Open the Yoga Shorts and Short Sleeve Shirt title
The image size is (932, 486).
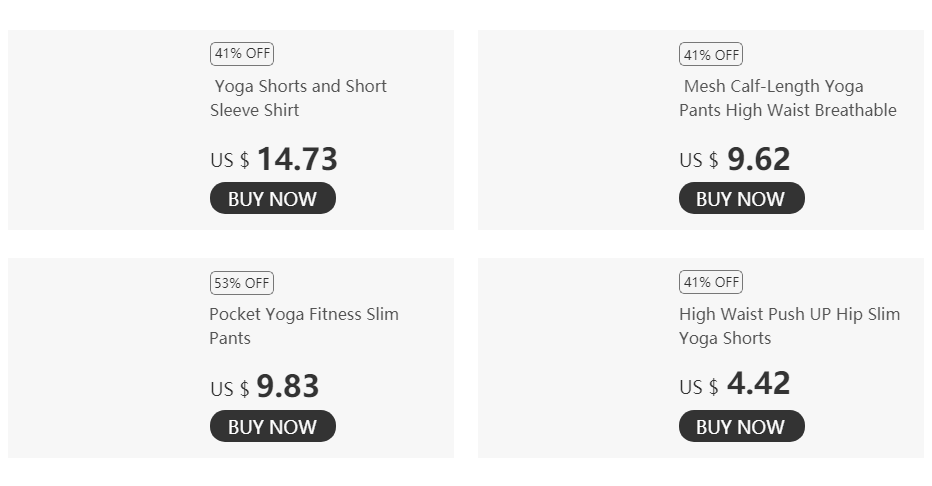pyautogui.click(x=299, y=98)
